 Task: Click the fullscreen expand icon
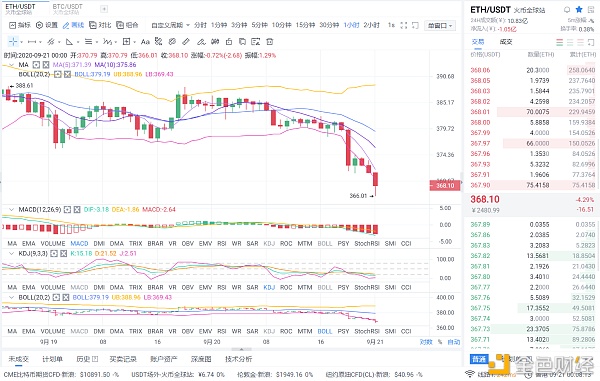404,25
